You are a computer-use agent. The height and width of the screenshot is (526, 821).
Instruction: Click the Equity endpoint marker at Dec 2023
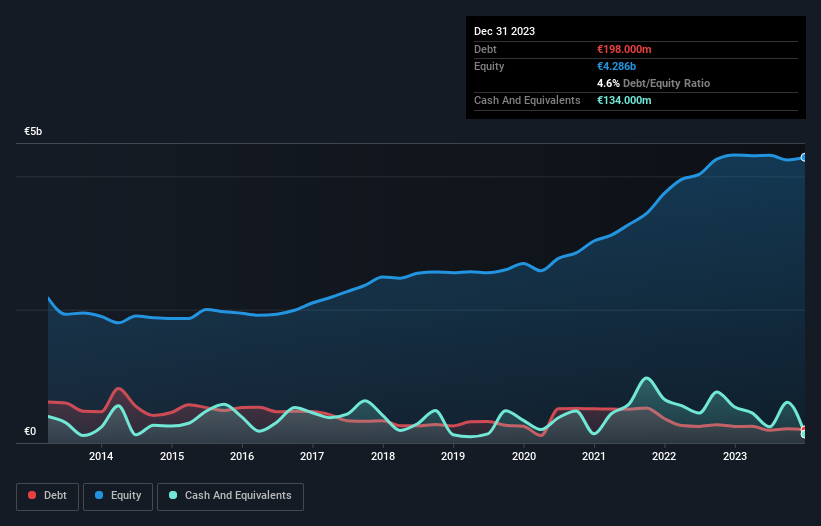click(804, 158)
